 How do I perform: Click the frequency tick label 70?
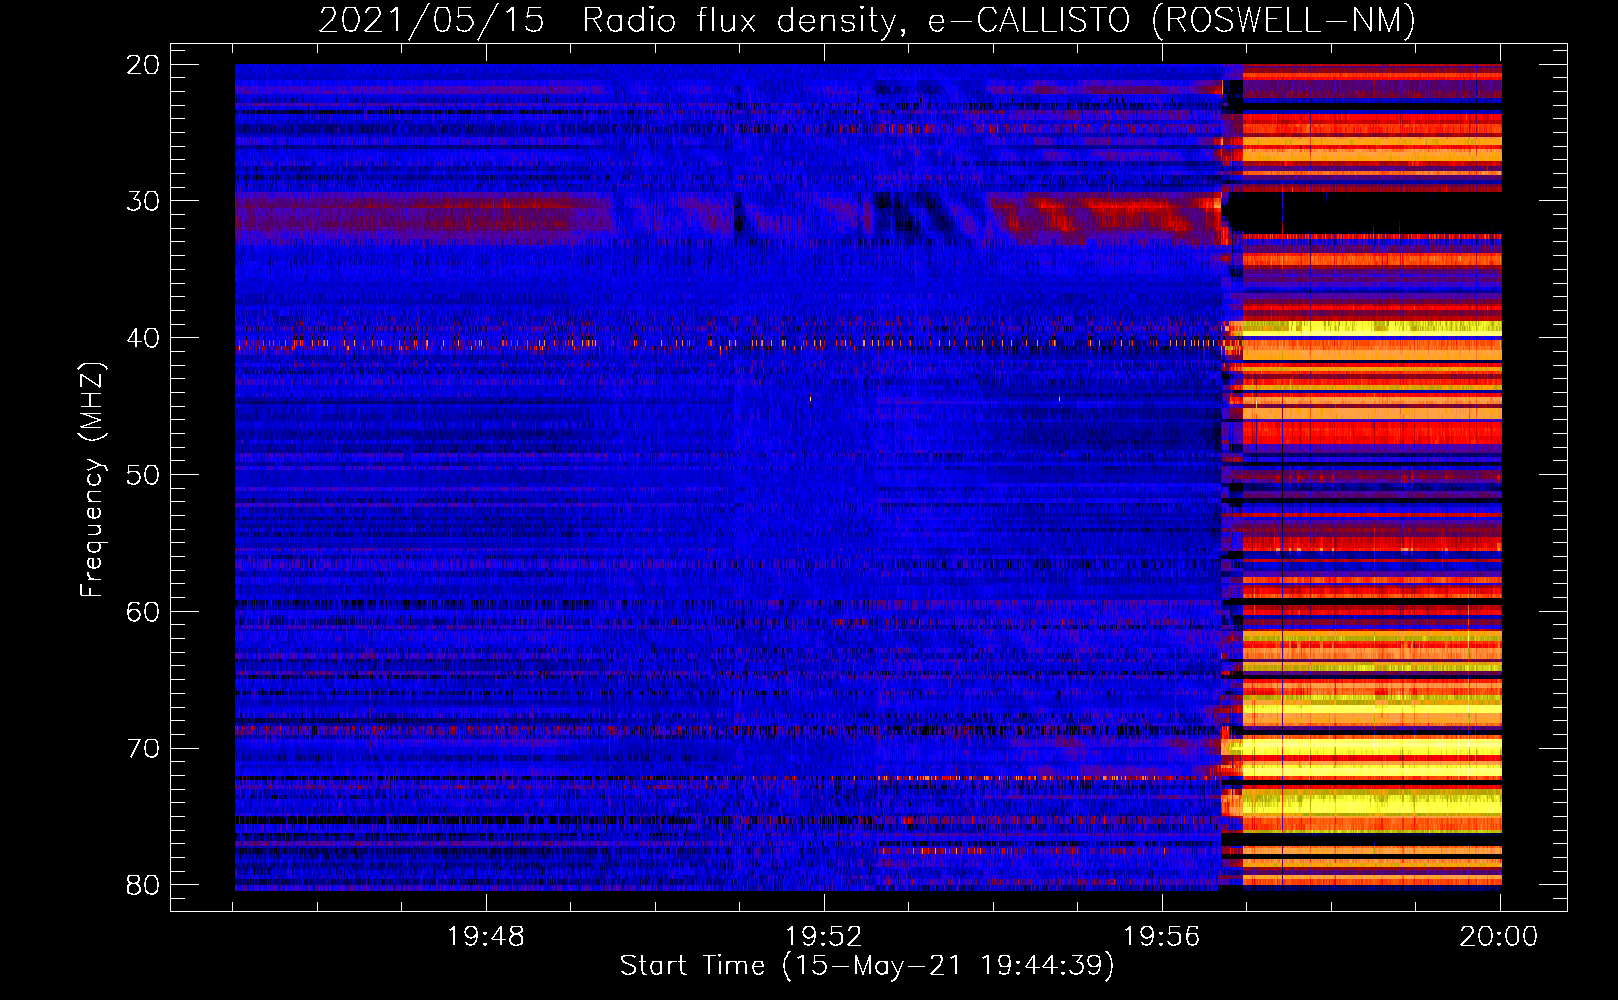[143, 749]
